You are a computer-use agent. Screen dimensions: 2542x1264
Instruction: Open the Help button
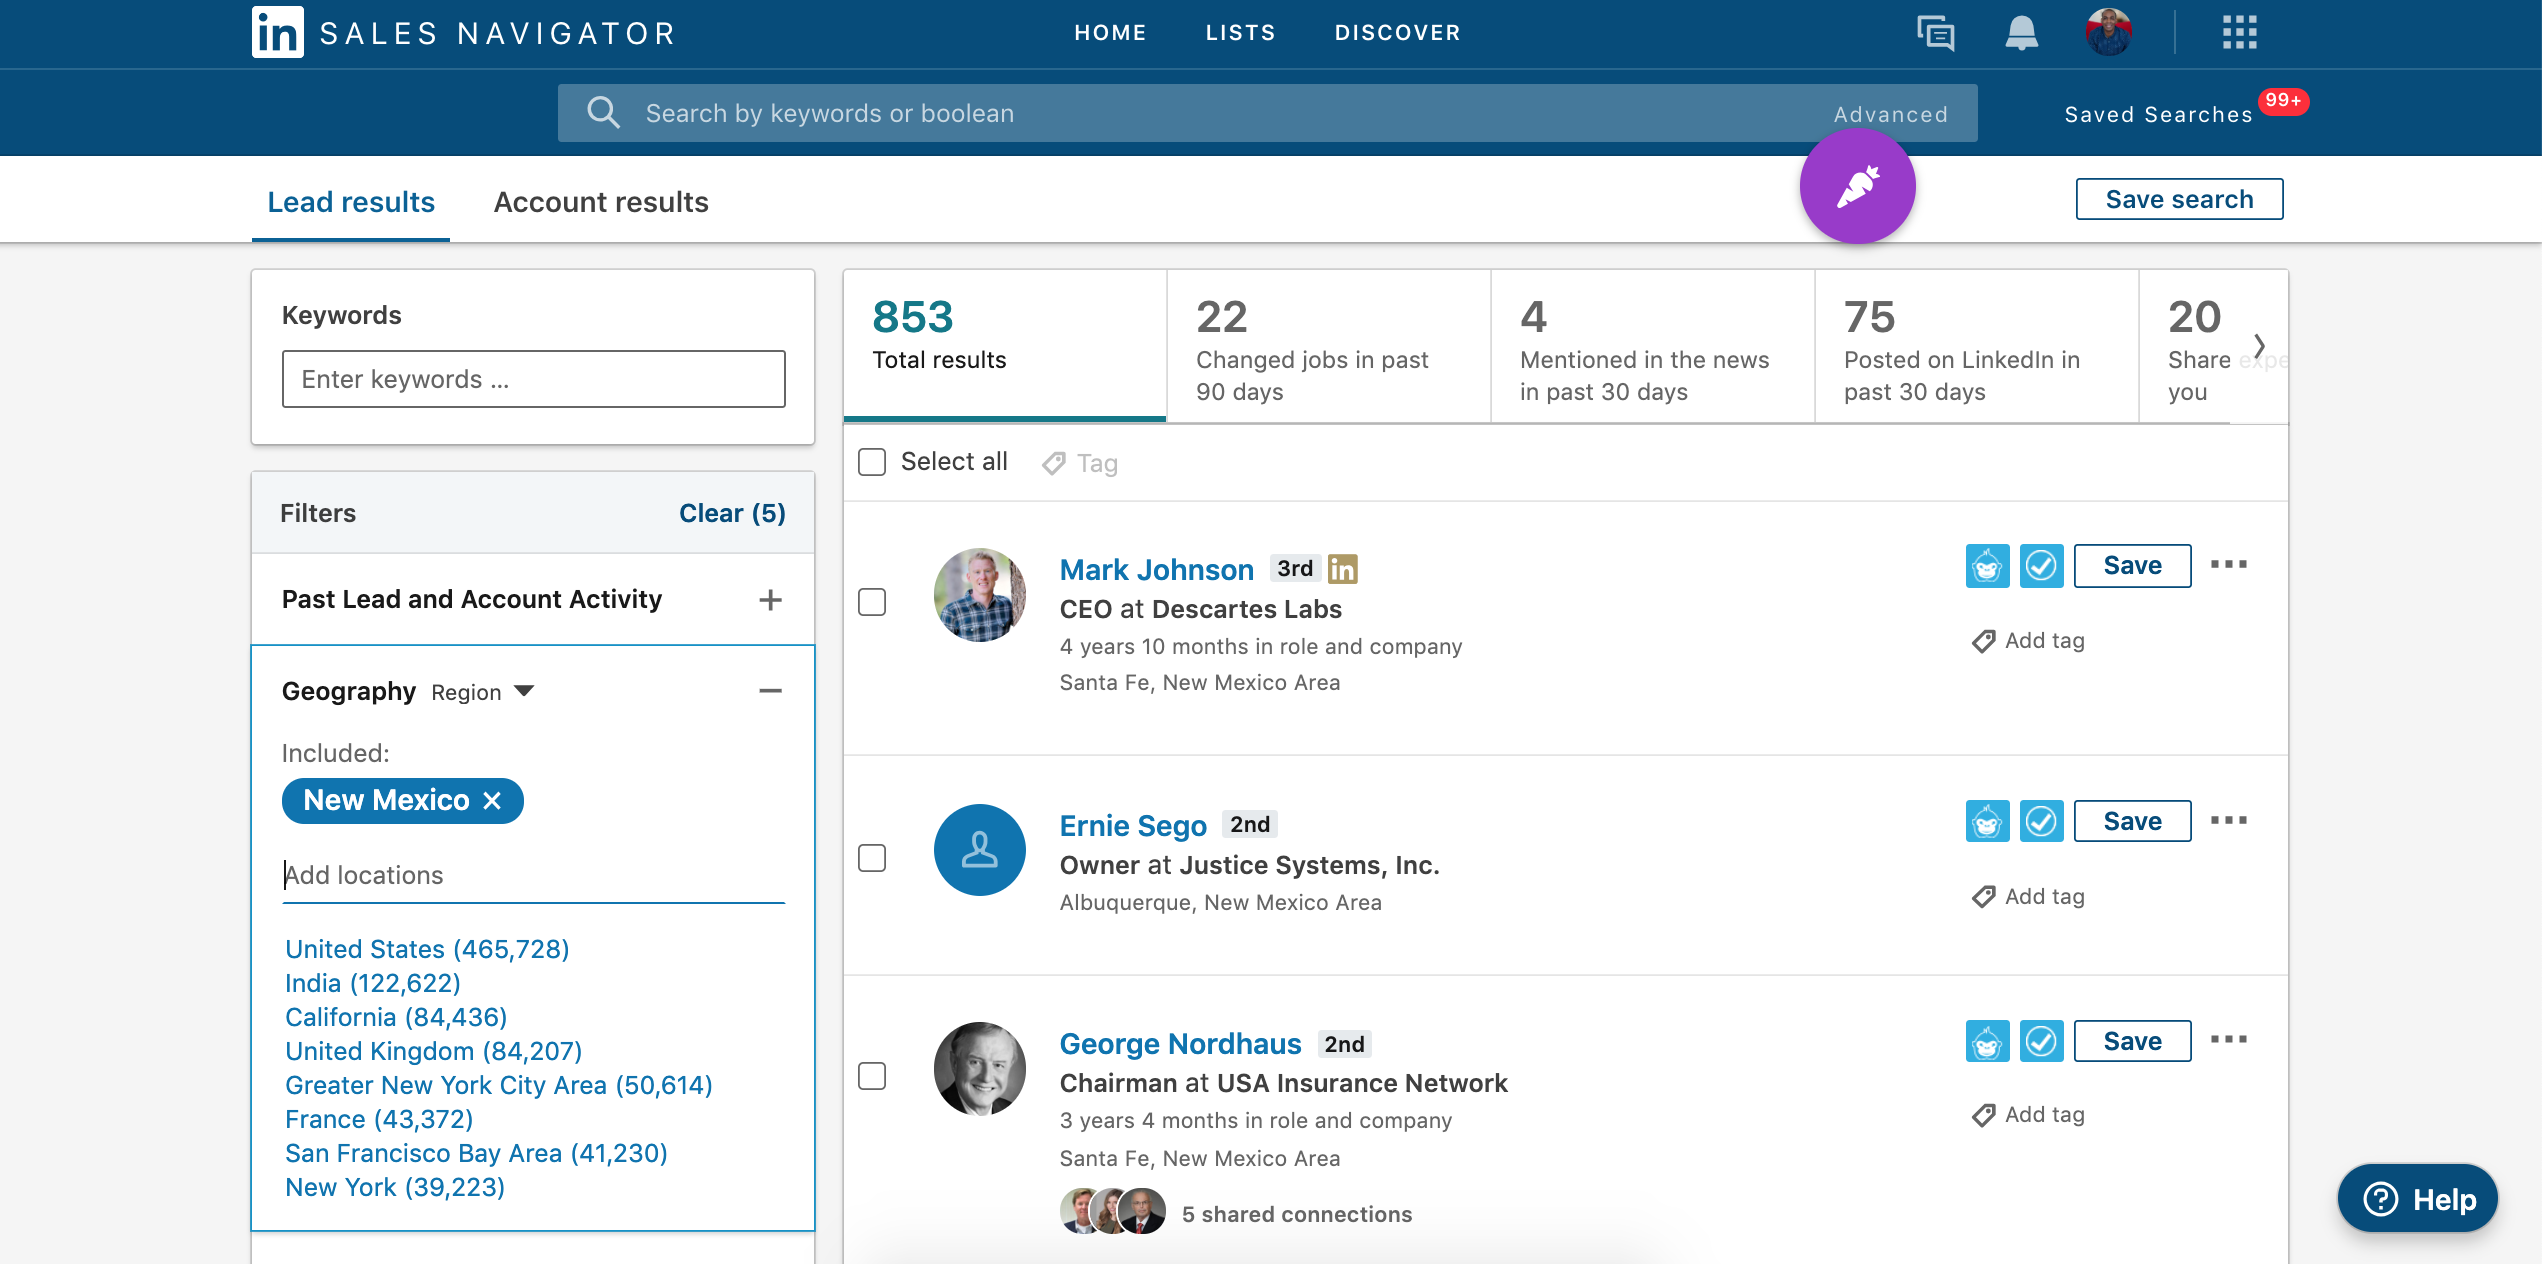[x=2417, y=1198]
